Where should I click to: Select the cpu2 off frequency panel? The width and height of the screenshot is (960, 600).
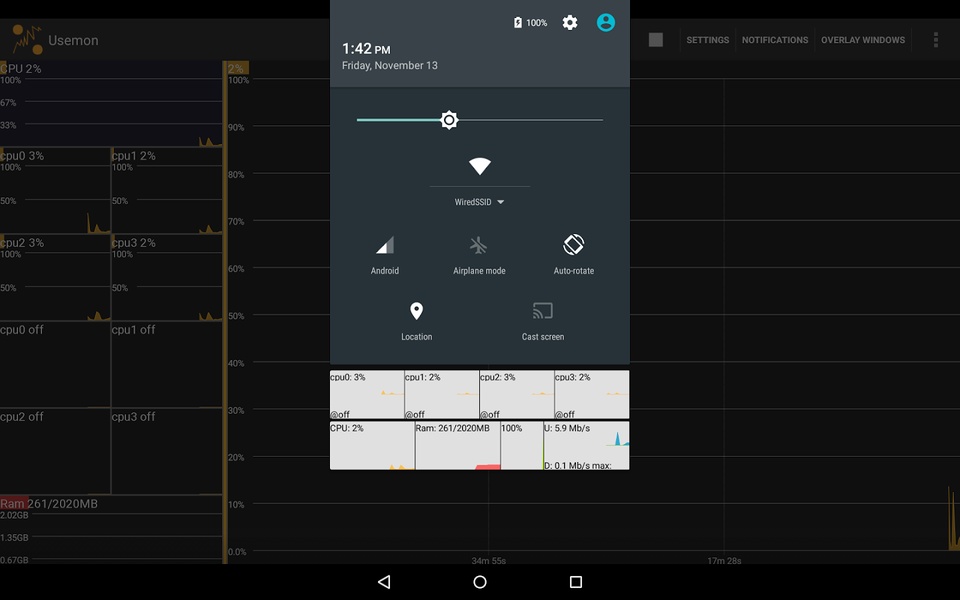[x=55, y=452]
